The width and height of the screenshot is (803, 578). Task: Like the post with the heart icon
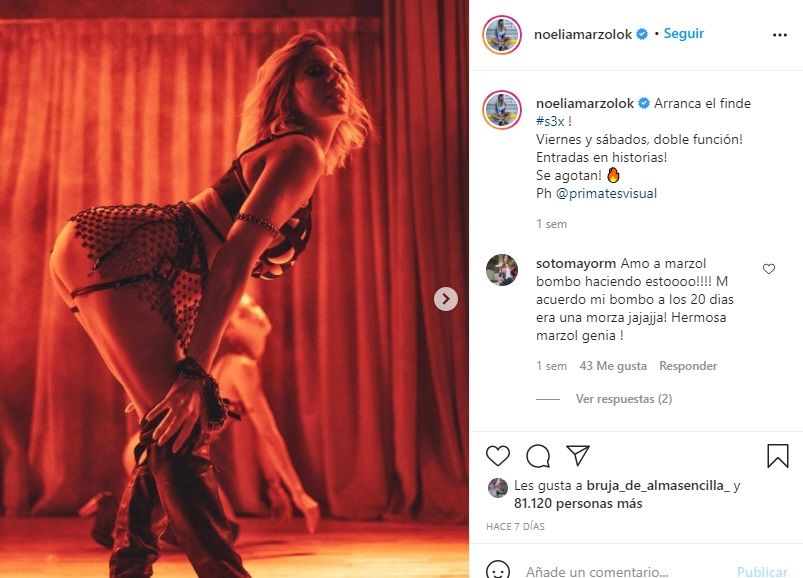click(498, 456)
